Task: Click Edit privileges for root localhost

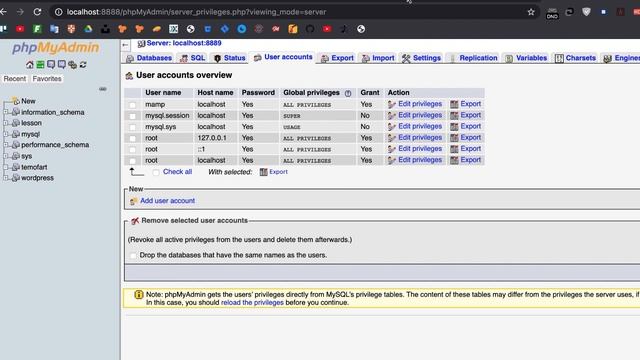Action: click(420, 160)
